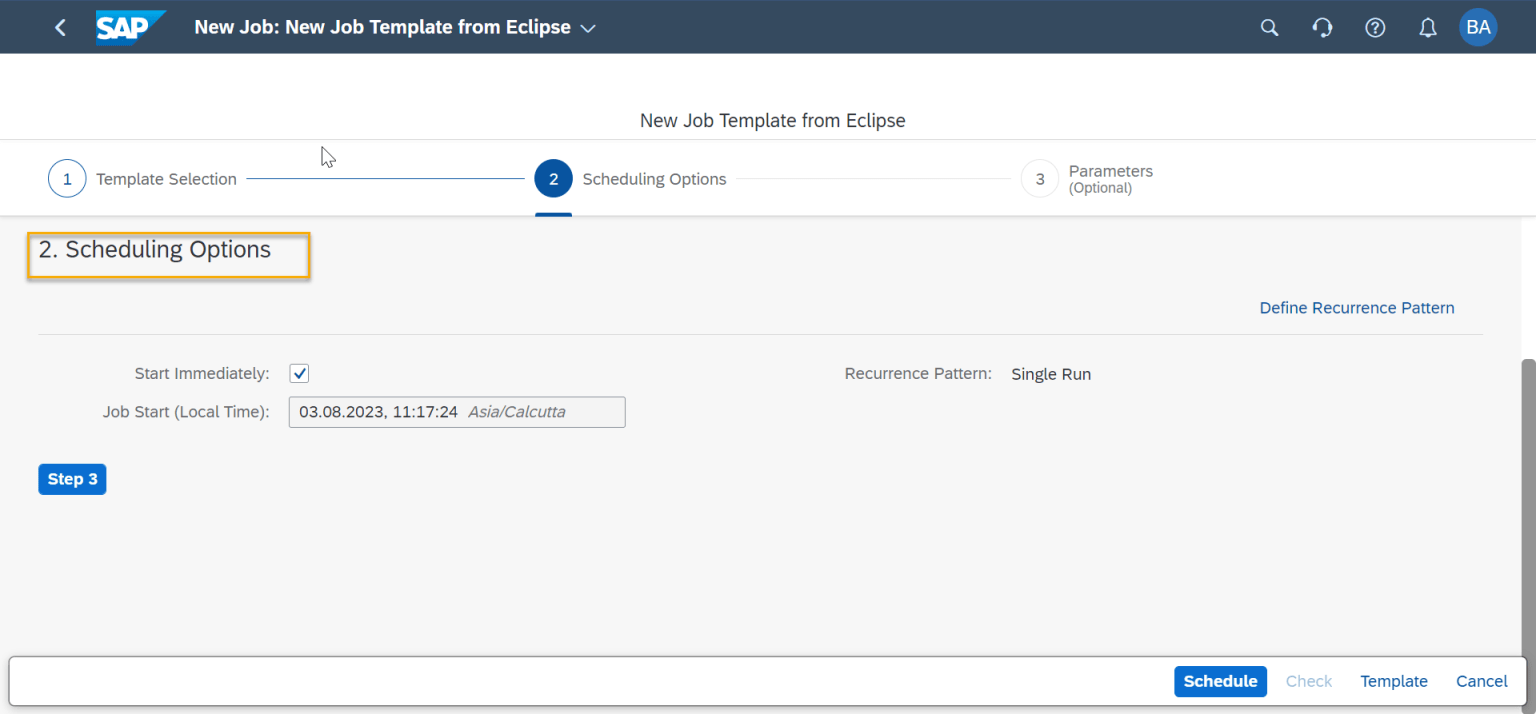Open the global search
1536x714 pixels.
[x=1269, y=27]
